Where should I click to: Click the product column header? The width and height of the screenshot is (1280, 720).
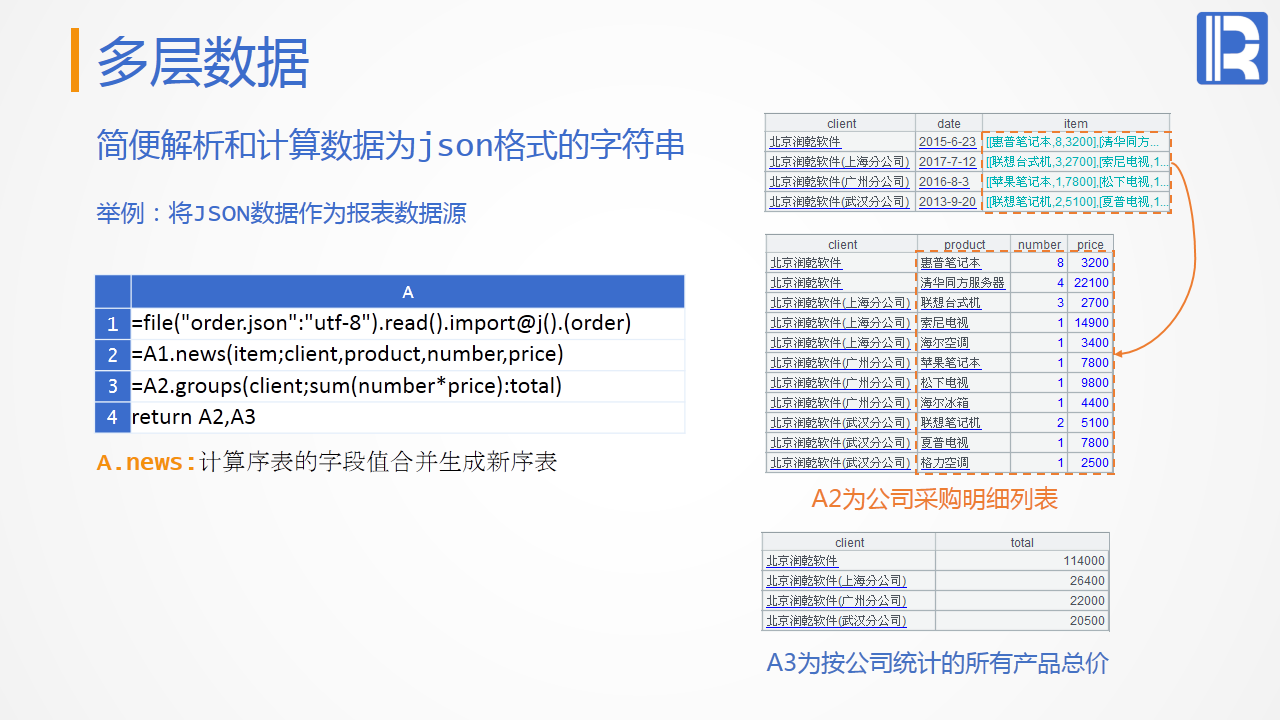(x=964, y=245)
